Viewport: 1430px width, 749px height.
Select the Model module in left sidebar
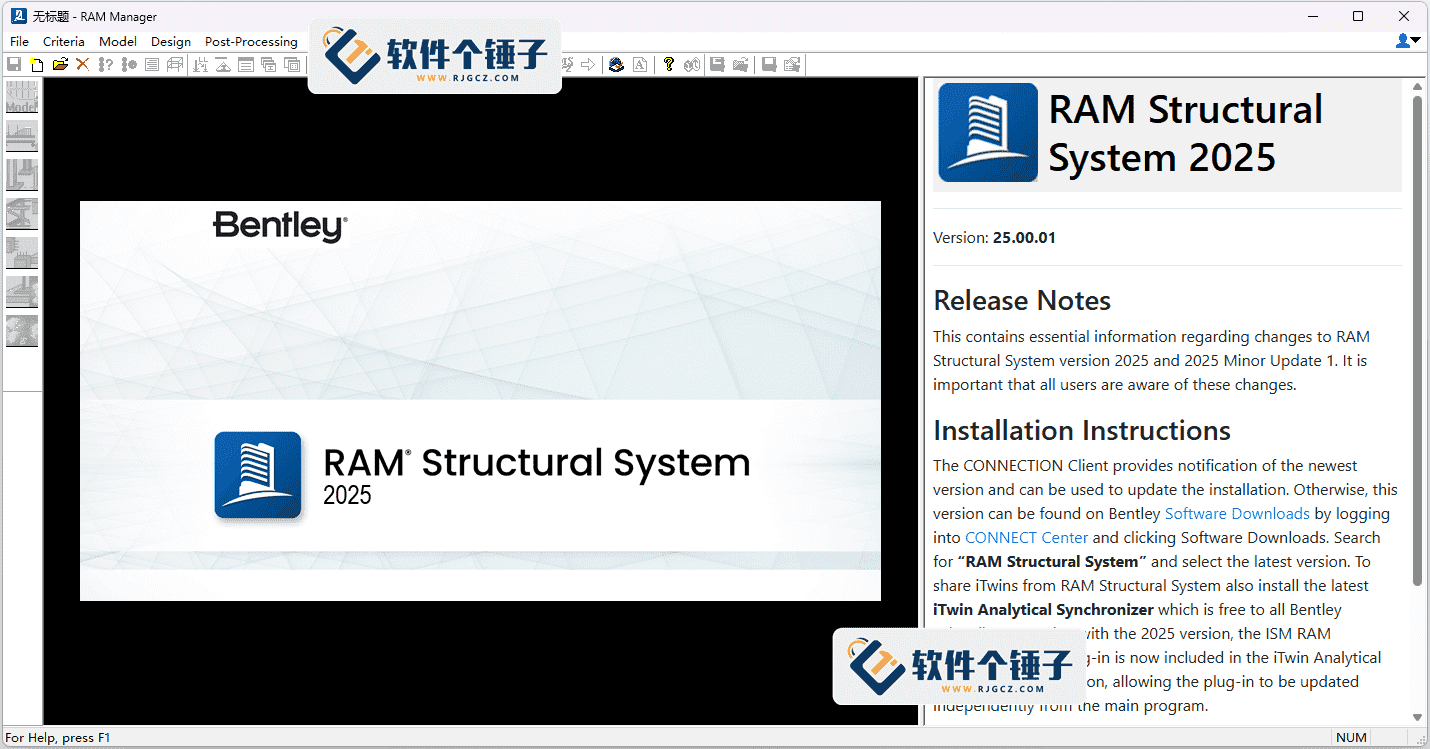(x=22, y=97)
